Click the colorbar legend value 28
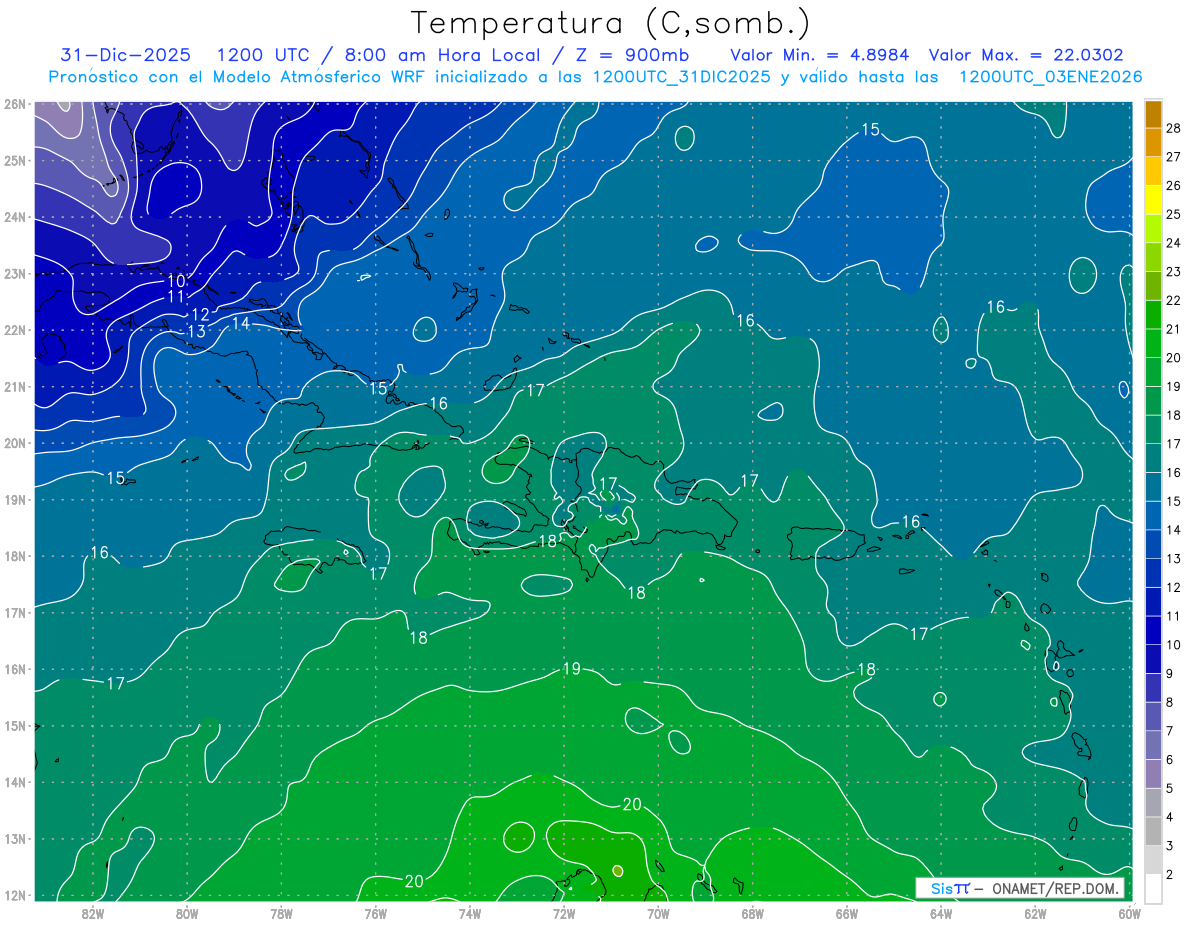The image size is (1200, 927). (x=1174, y=128)
